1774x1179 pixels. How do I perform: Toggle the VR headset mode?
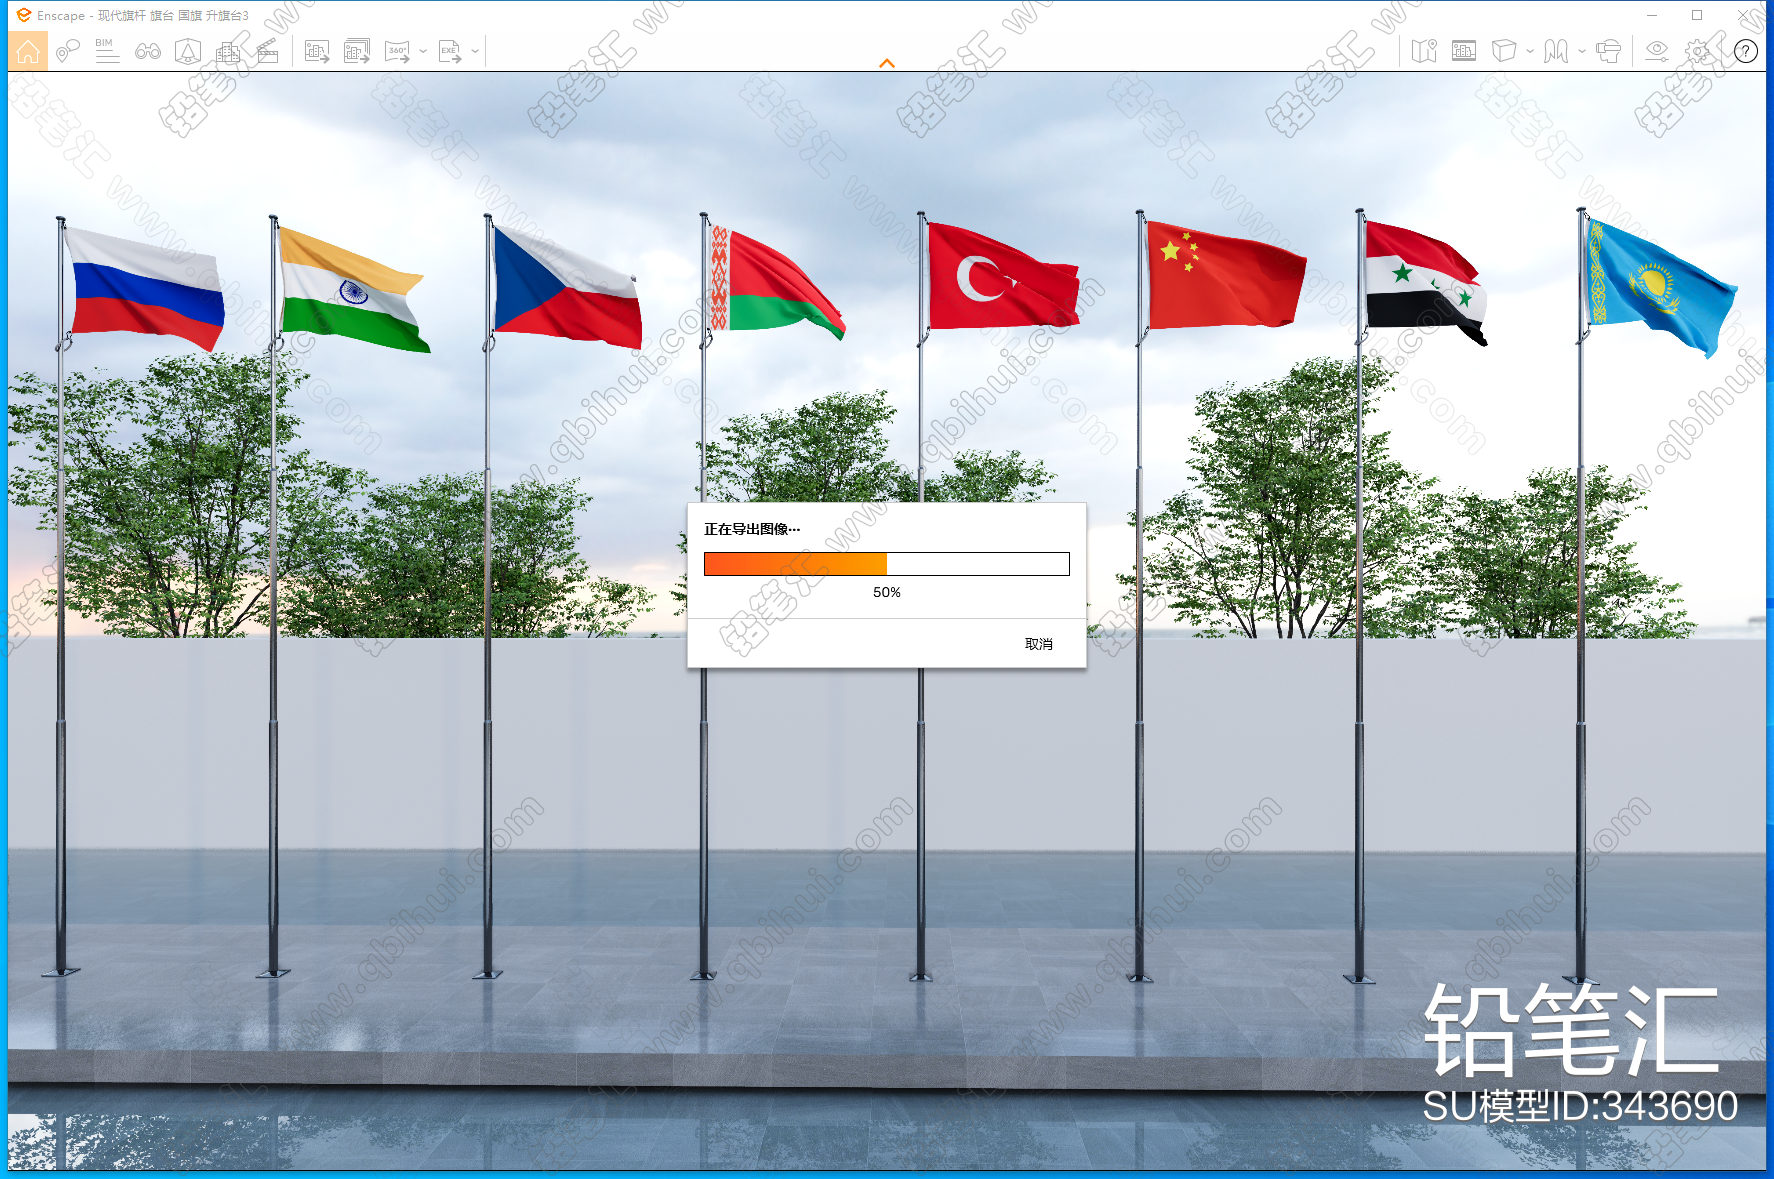(x=1608, y=51)
